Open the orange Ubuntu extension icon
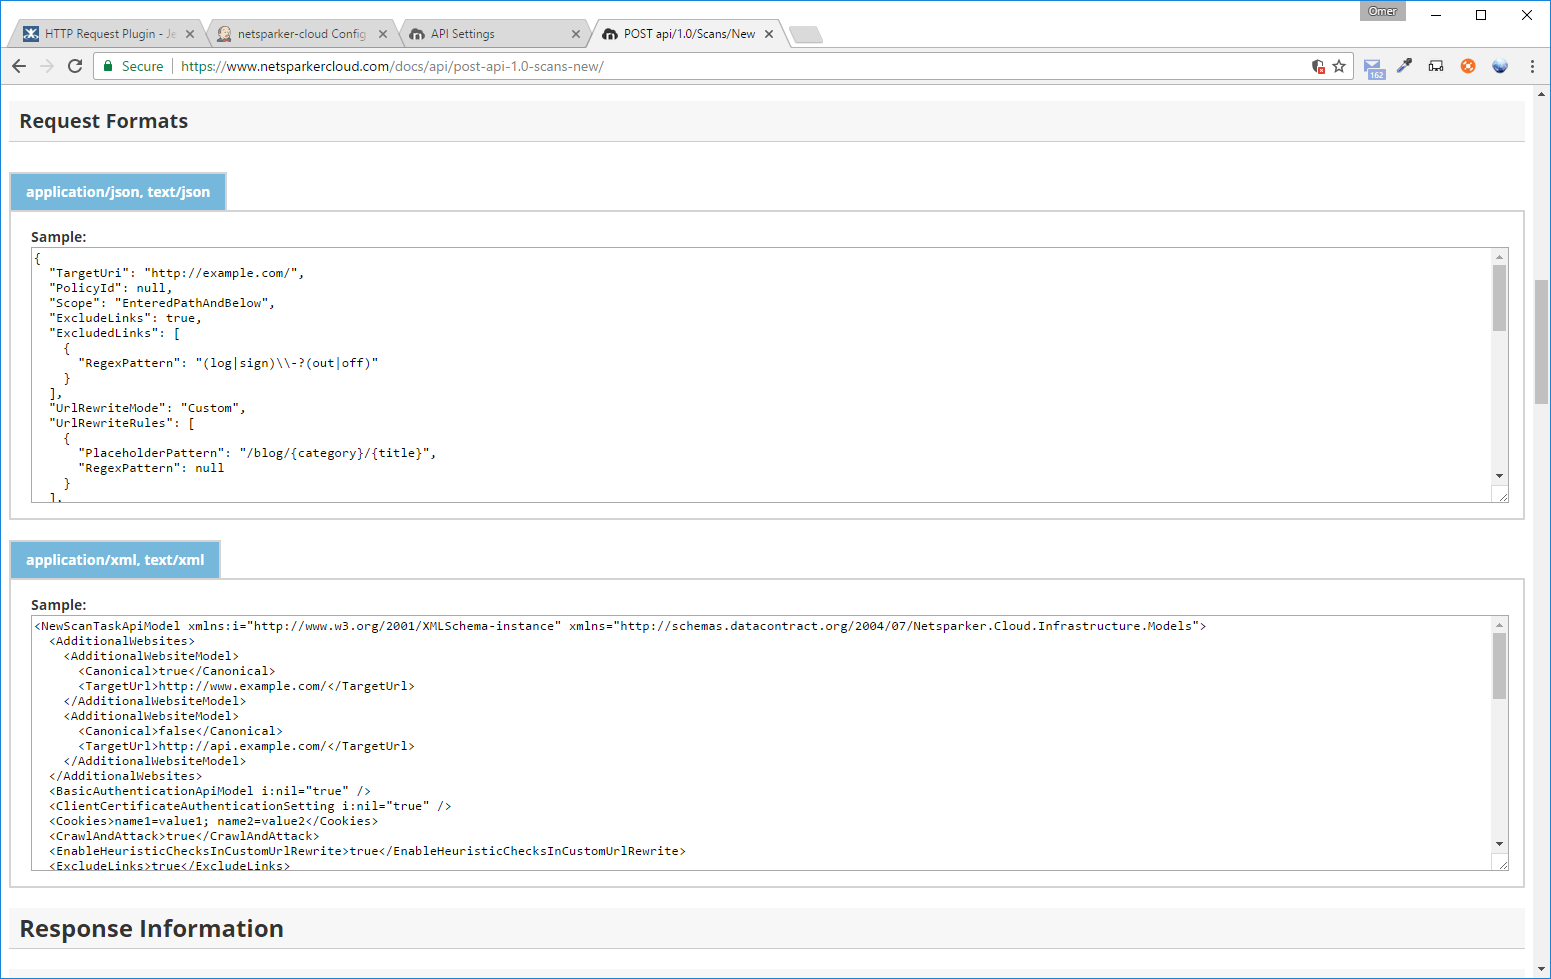The width and height of the screenshot is (1551, 979). point(1468,66)
